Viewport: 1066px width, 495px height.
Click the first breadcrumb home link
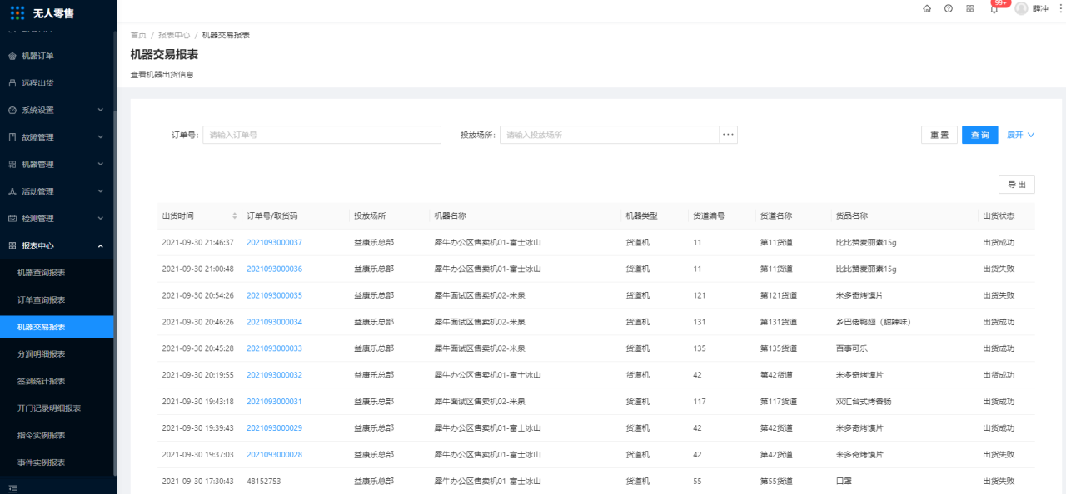(138, 35)
